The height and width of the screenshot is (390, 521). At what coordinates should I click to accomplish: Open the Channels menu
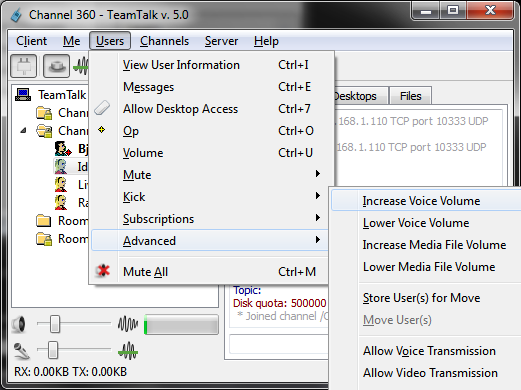(x=164, y=41)
